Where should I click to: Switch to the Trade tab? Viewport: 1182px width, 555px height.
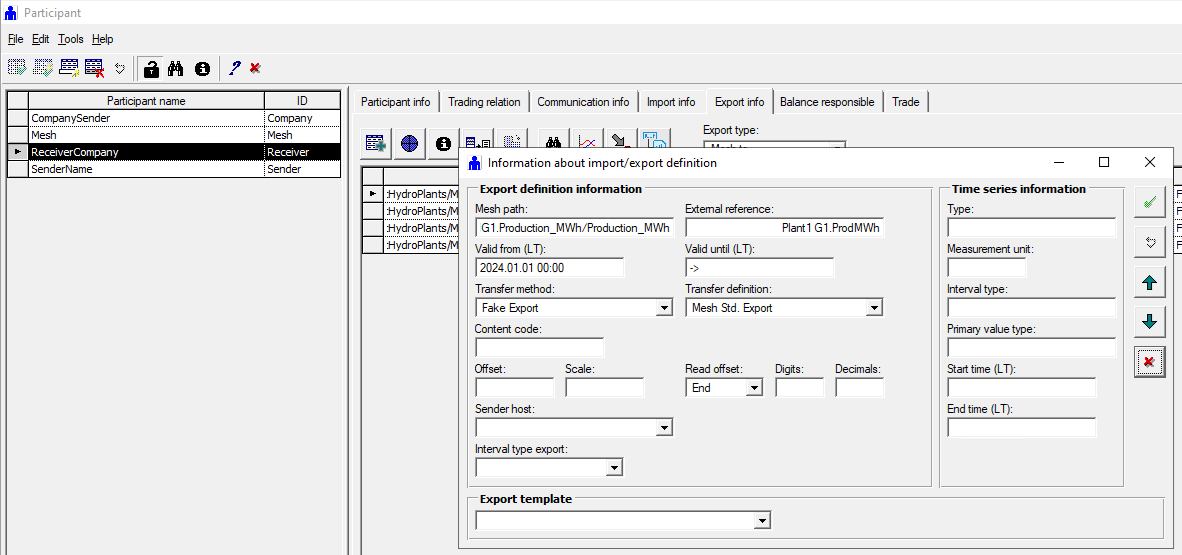(x=906, y=102)
